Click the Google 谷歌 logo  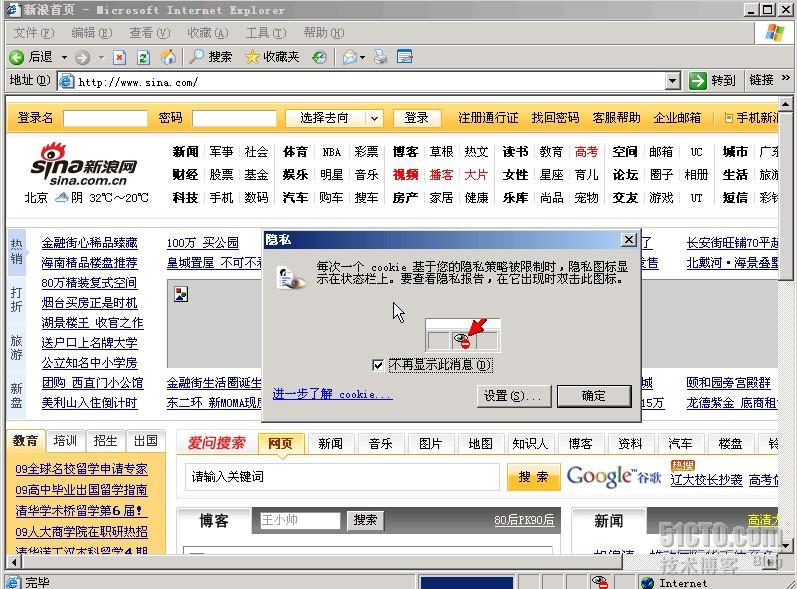(614, 477)
